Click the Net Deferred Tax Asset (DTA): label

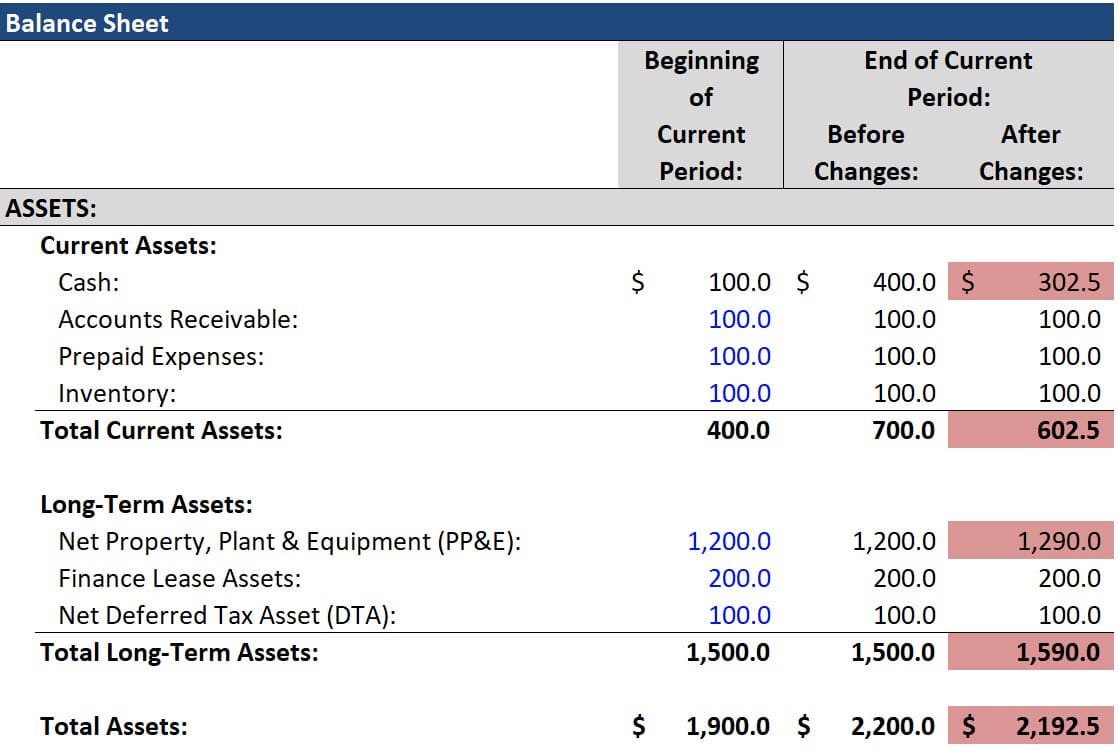pyautogui.click(x=227, y=615)
